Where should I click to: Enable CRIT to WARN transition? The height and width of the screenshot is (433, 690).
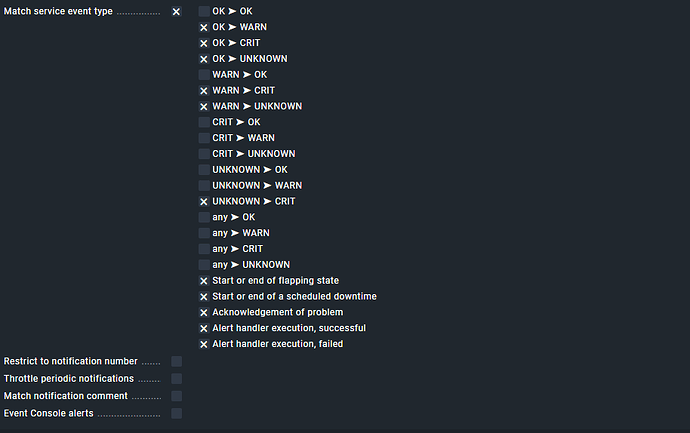click(x=204, y=138)
